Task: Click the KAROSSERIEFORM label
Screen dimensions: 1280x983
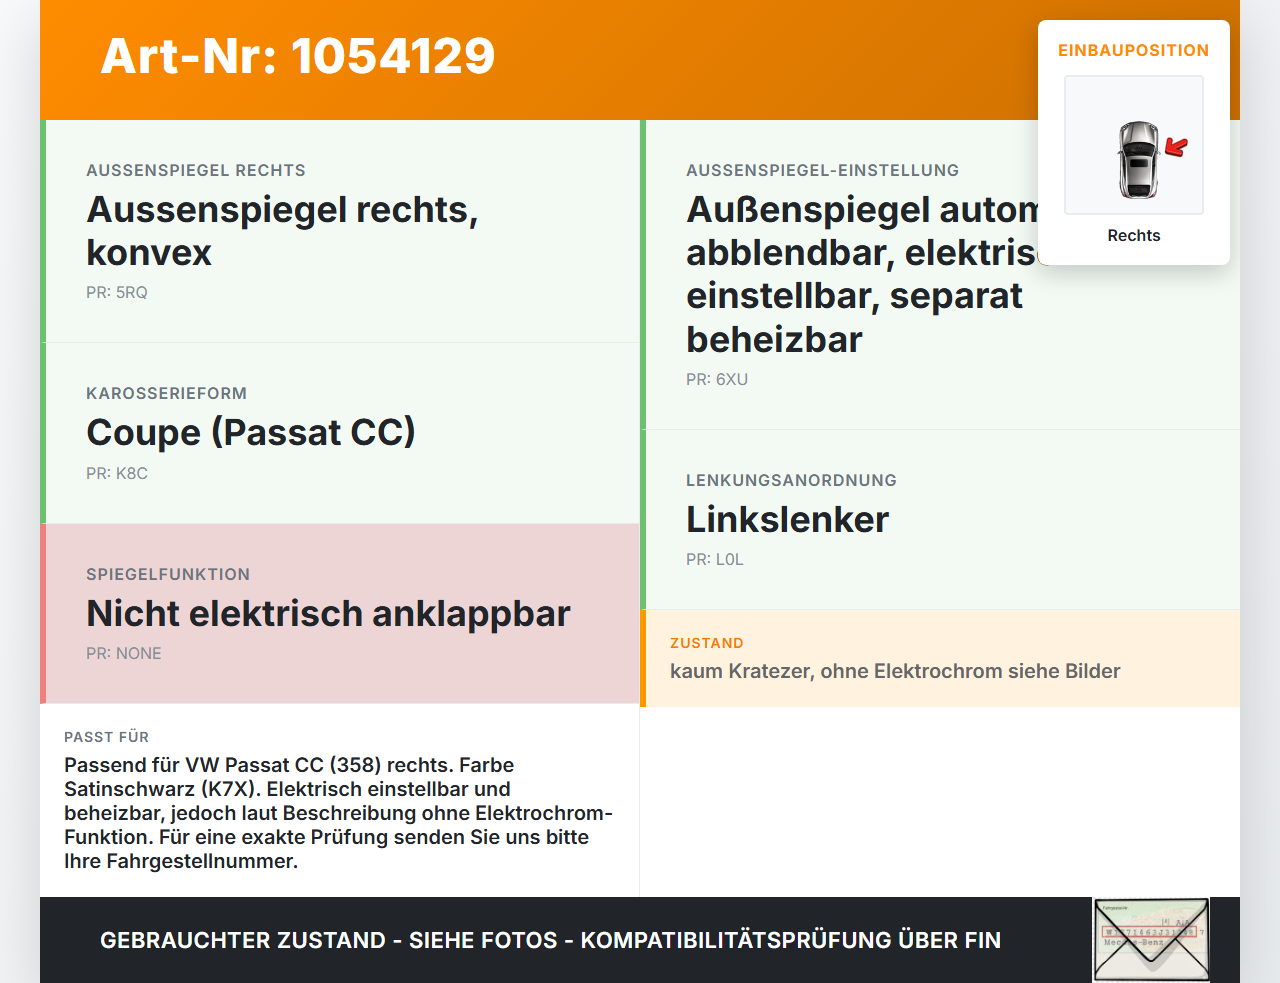Action: click(167, 394)
